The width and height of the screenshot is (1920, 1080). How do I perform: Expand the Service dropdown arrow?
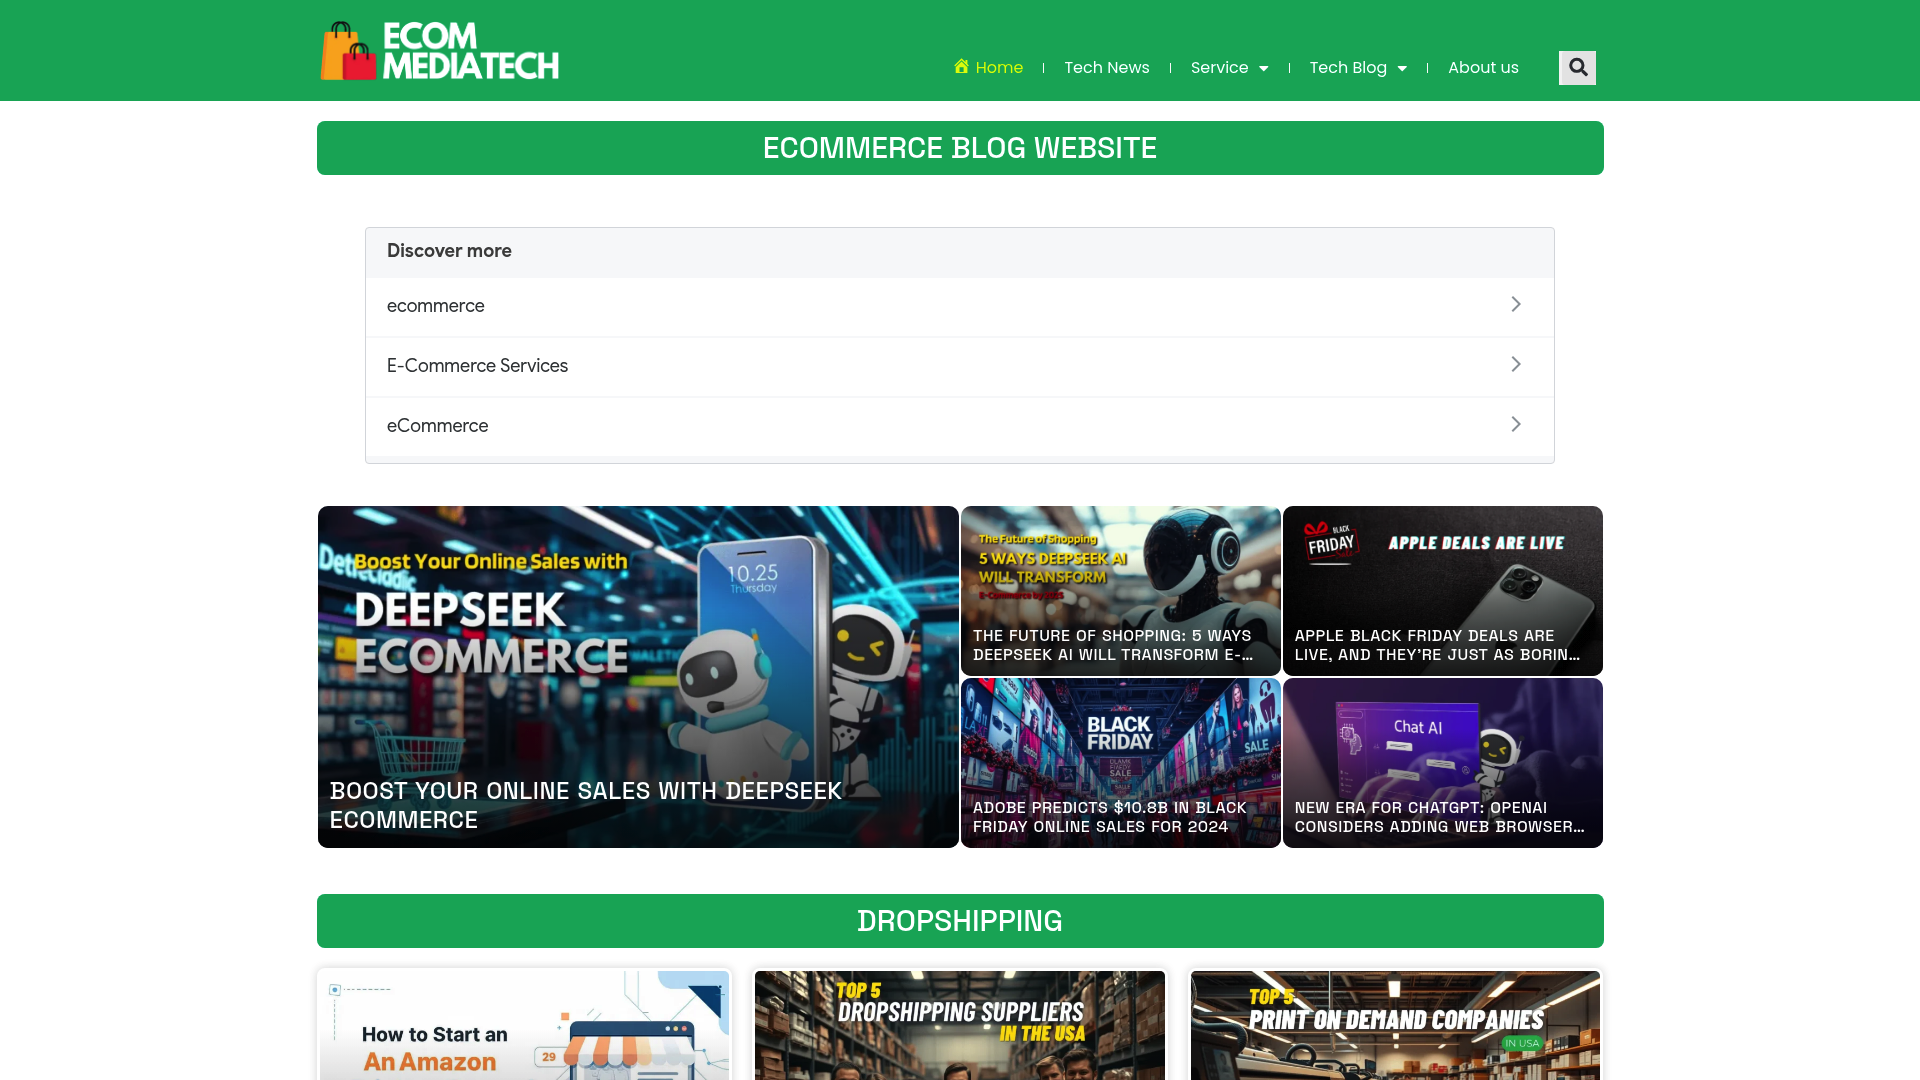tap(1263, 68)
